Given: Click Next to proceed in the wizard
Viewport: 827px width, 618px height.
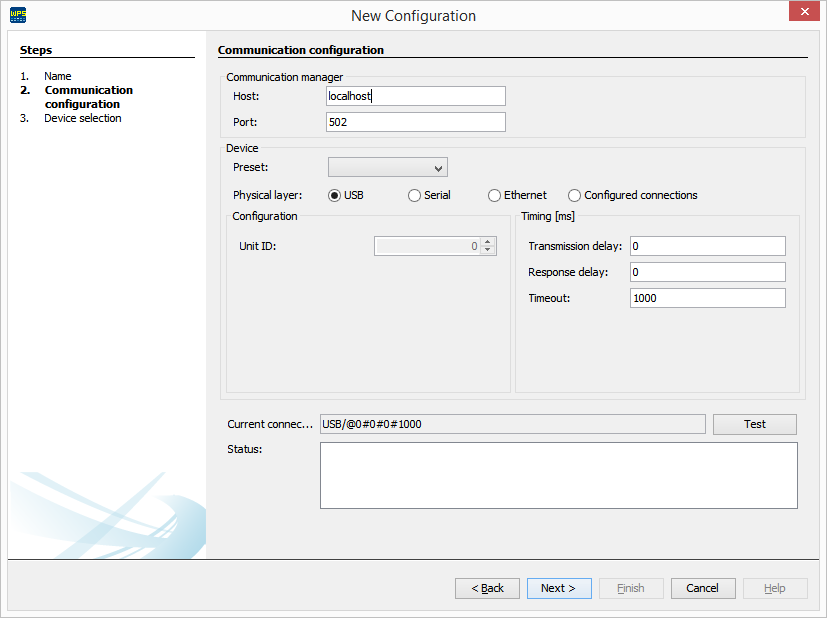Looking at the screenshot, I should (558, 588).
